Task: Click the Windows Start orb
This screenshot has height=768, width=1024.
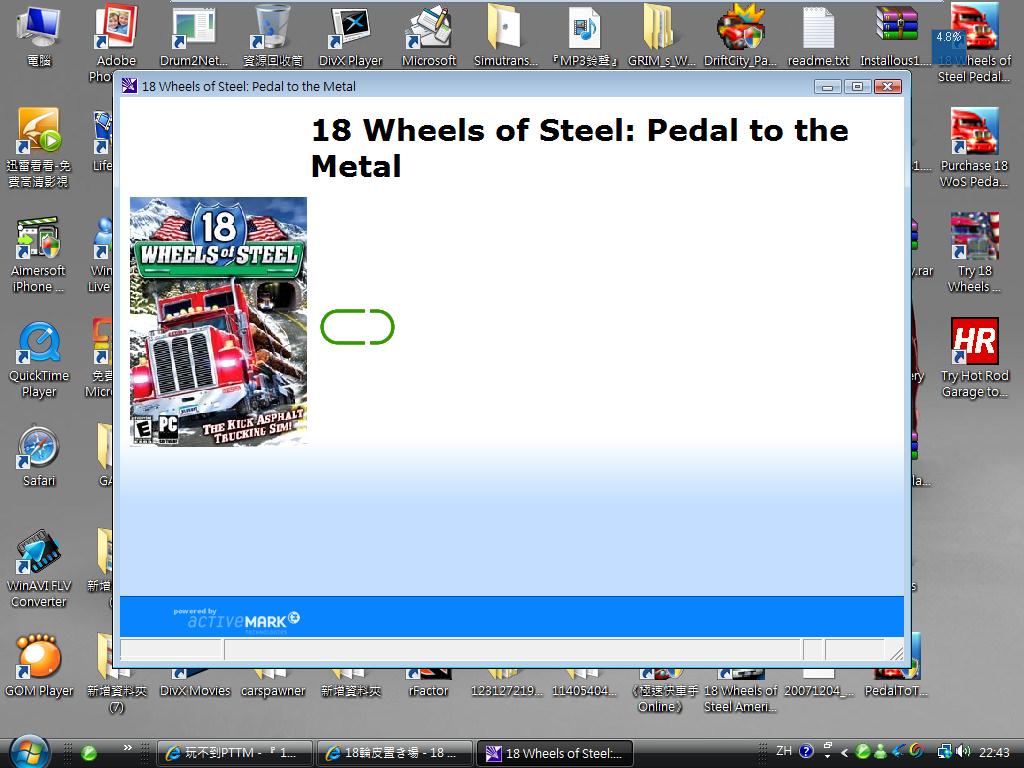Action: (28, 752)
